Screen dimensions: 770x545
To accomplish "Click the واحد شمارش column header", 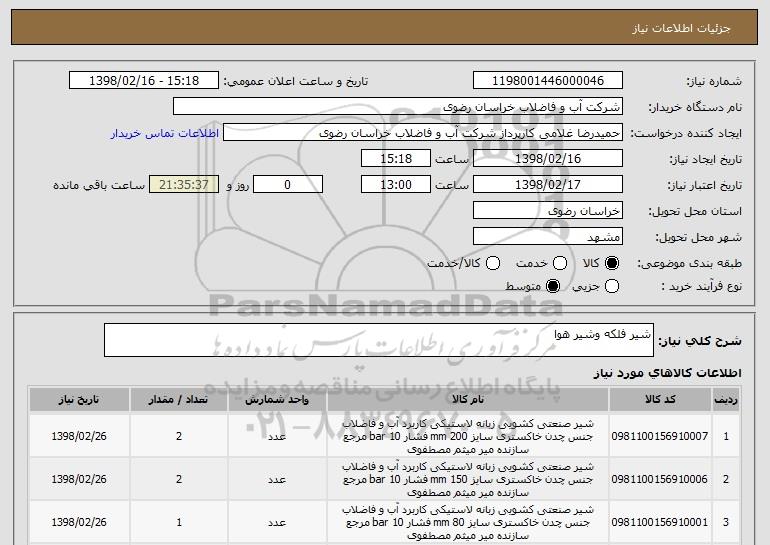I will click(277, 400).
